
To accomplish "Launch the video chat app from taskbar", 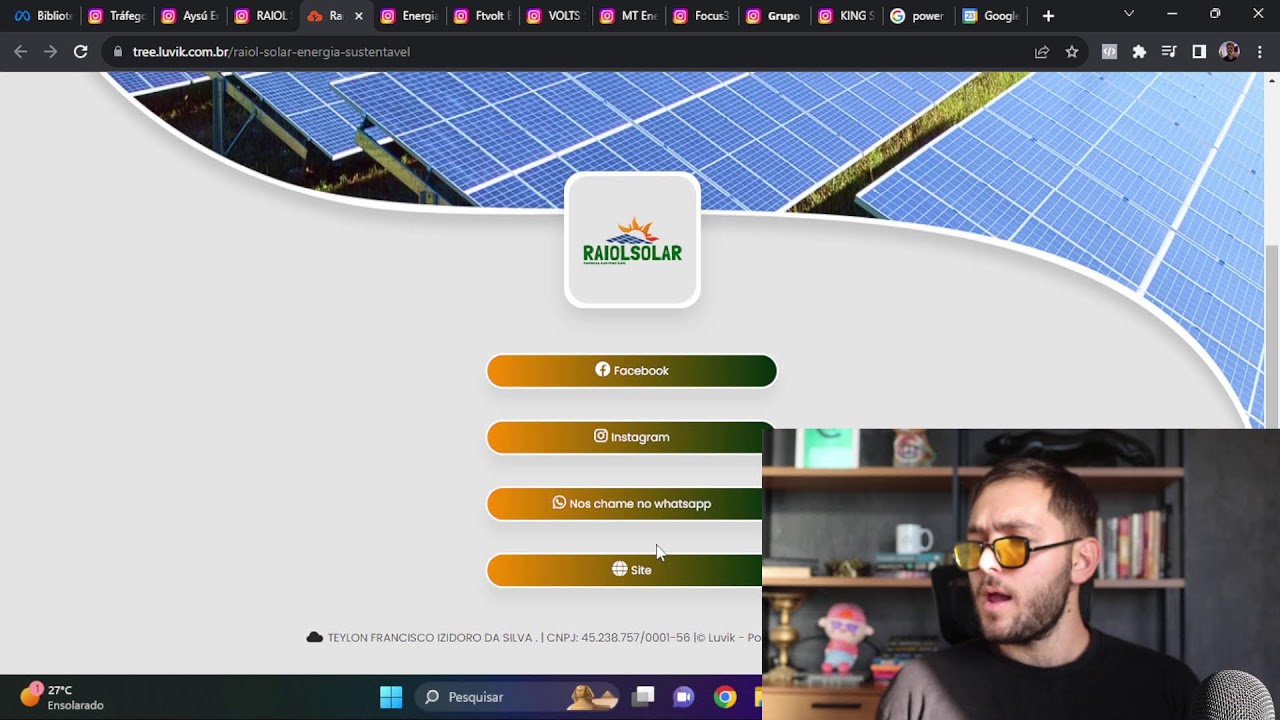I will coord(684,697).
